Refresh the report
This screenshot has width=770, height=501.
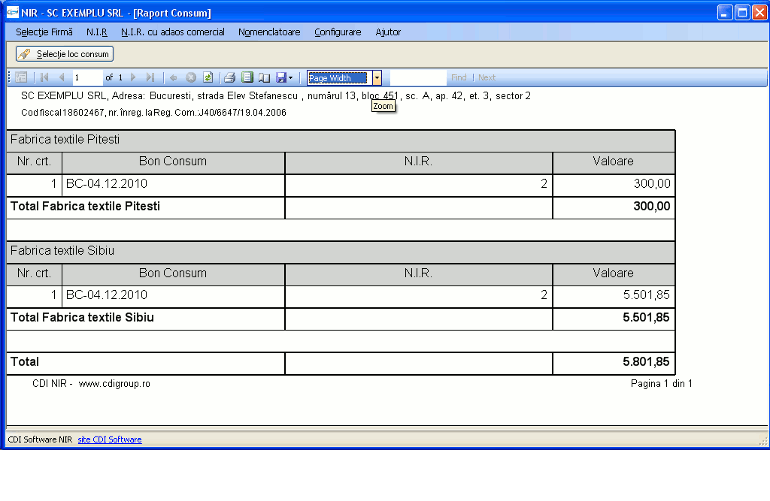point(208,77)
